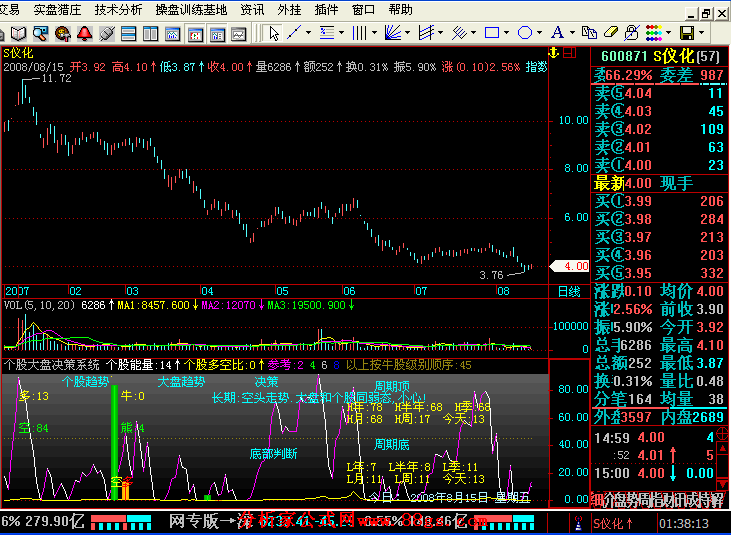The image size is (731, 535).
Task: Click the 日线 period label
Action: pos(569,292)
